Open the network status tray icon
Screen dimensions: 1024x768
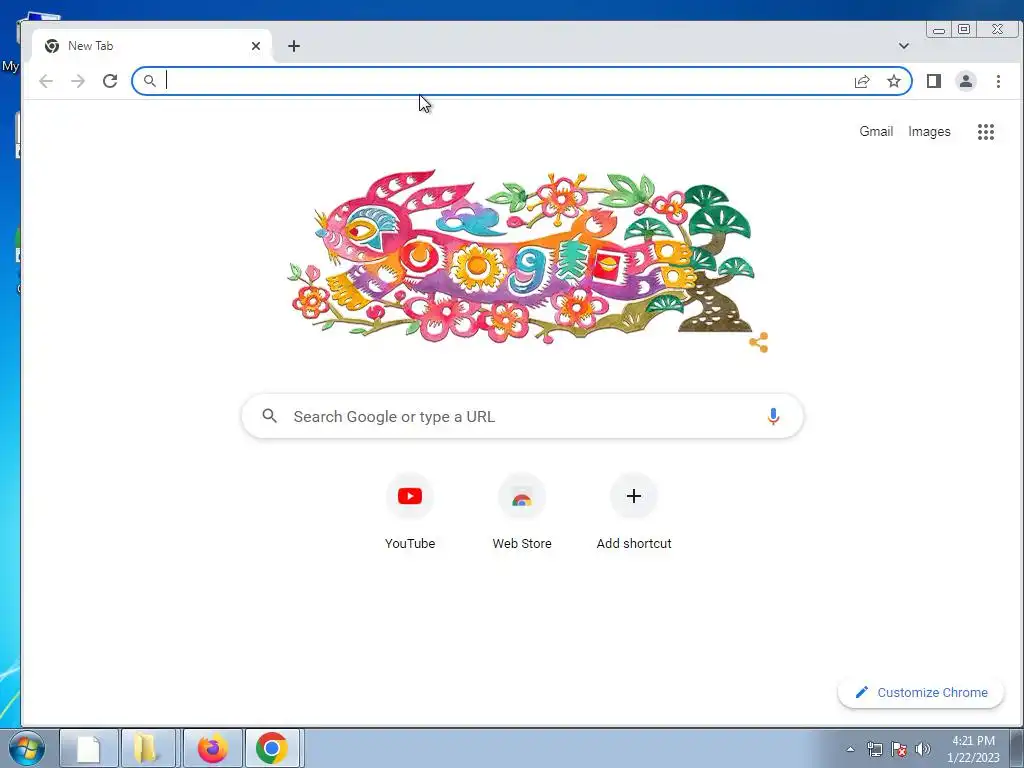tap(874, 749)
